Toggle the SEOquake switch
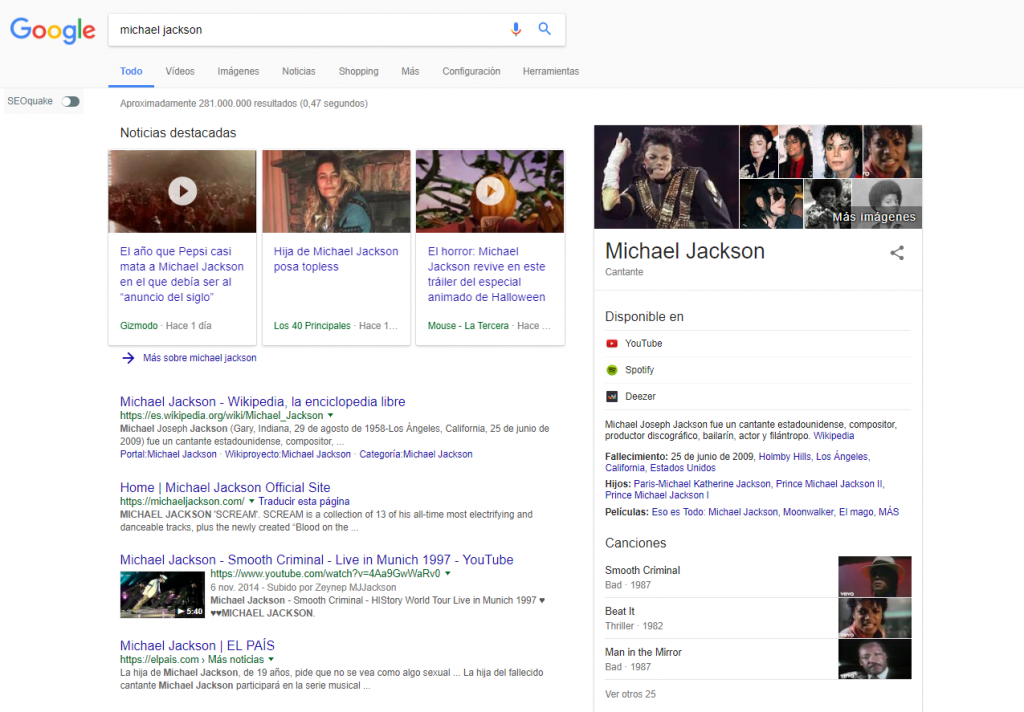This screenshot has width=1024, height=712. [71, 101]
